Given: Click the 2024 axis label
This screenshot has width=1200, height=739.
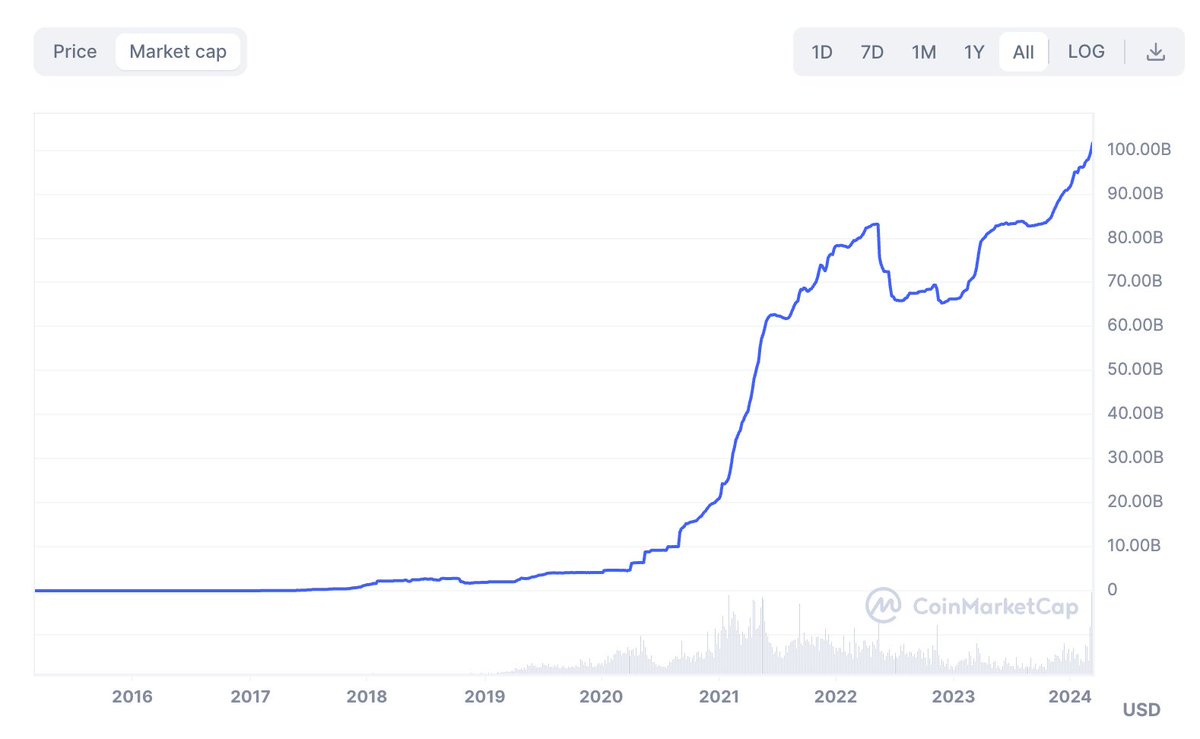Looking at the screenshot, I should (x=1070, y=696).
